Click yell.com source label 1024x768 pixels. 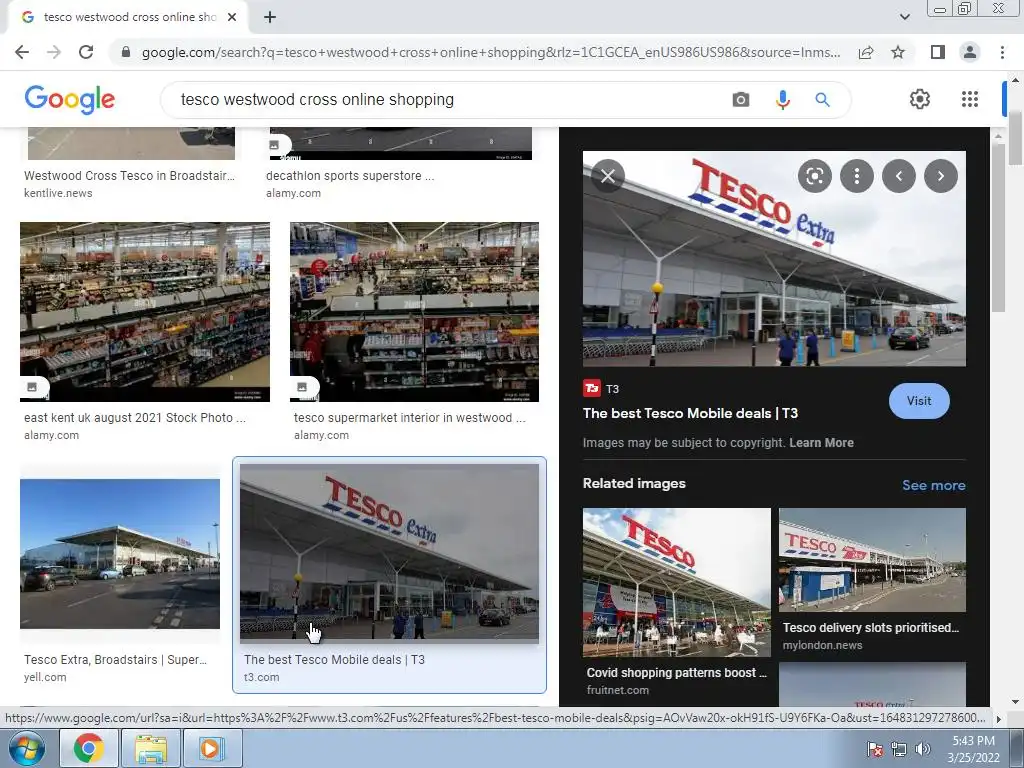click(x=45, y=678)
